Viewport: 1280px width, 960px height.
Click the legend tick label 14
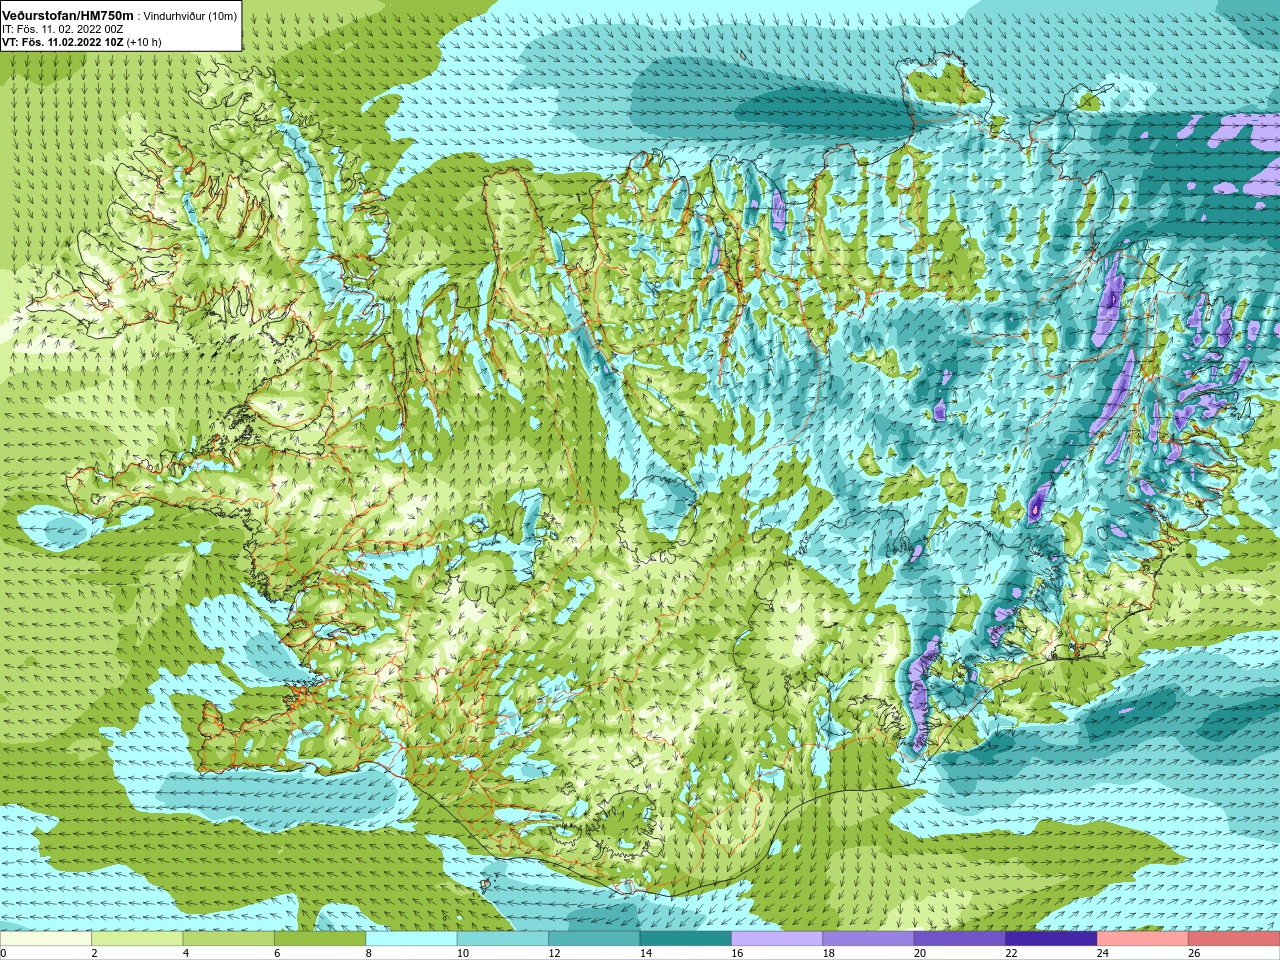click(x=646, y=953)
